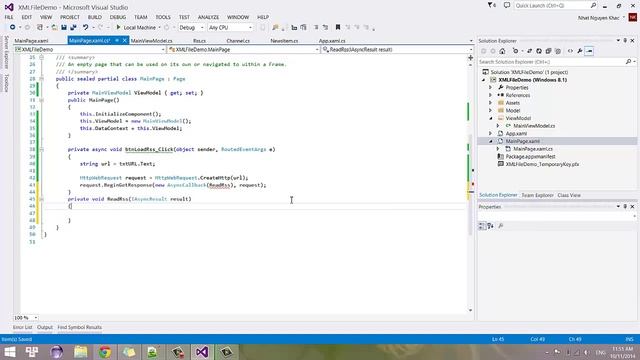Switch to the App.xaml.cs editor tab
Screen dimensions: 640x360
(x=332, y=41)
